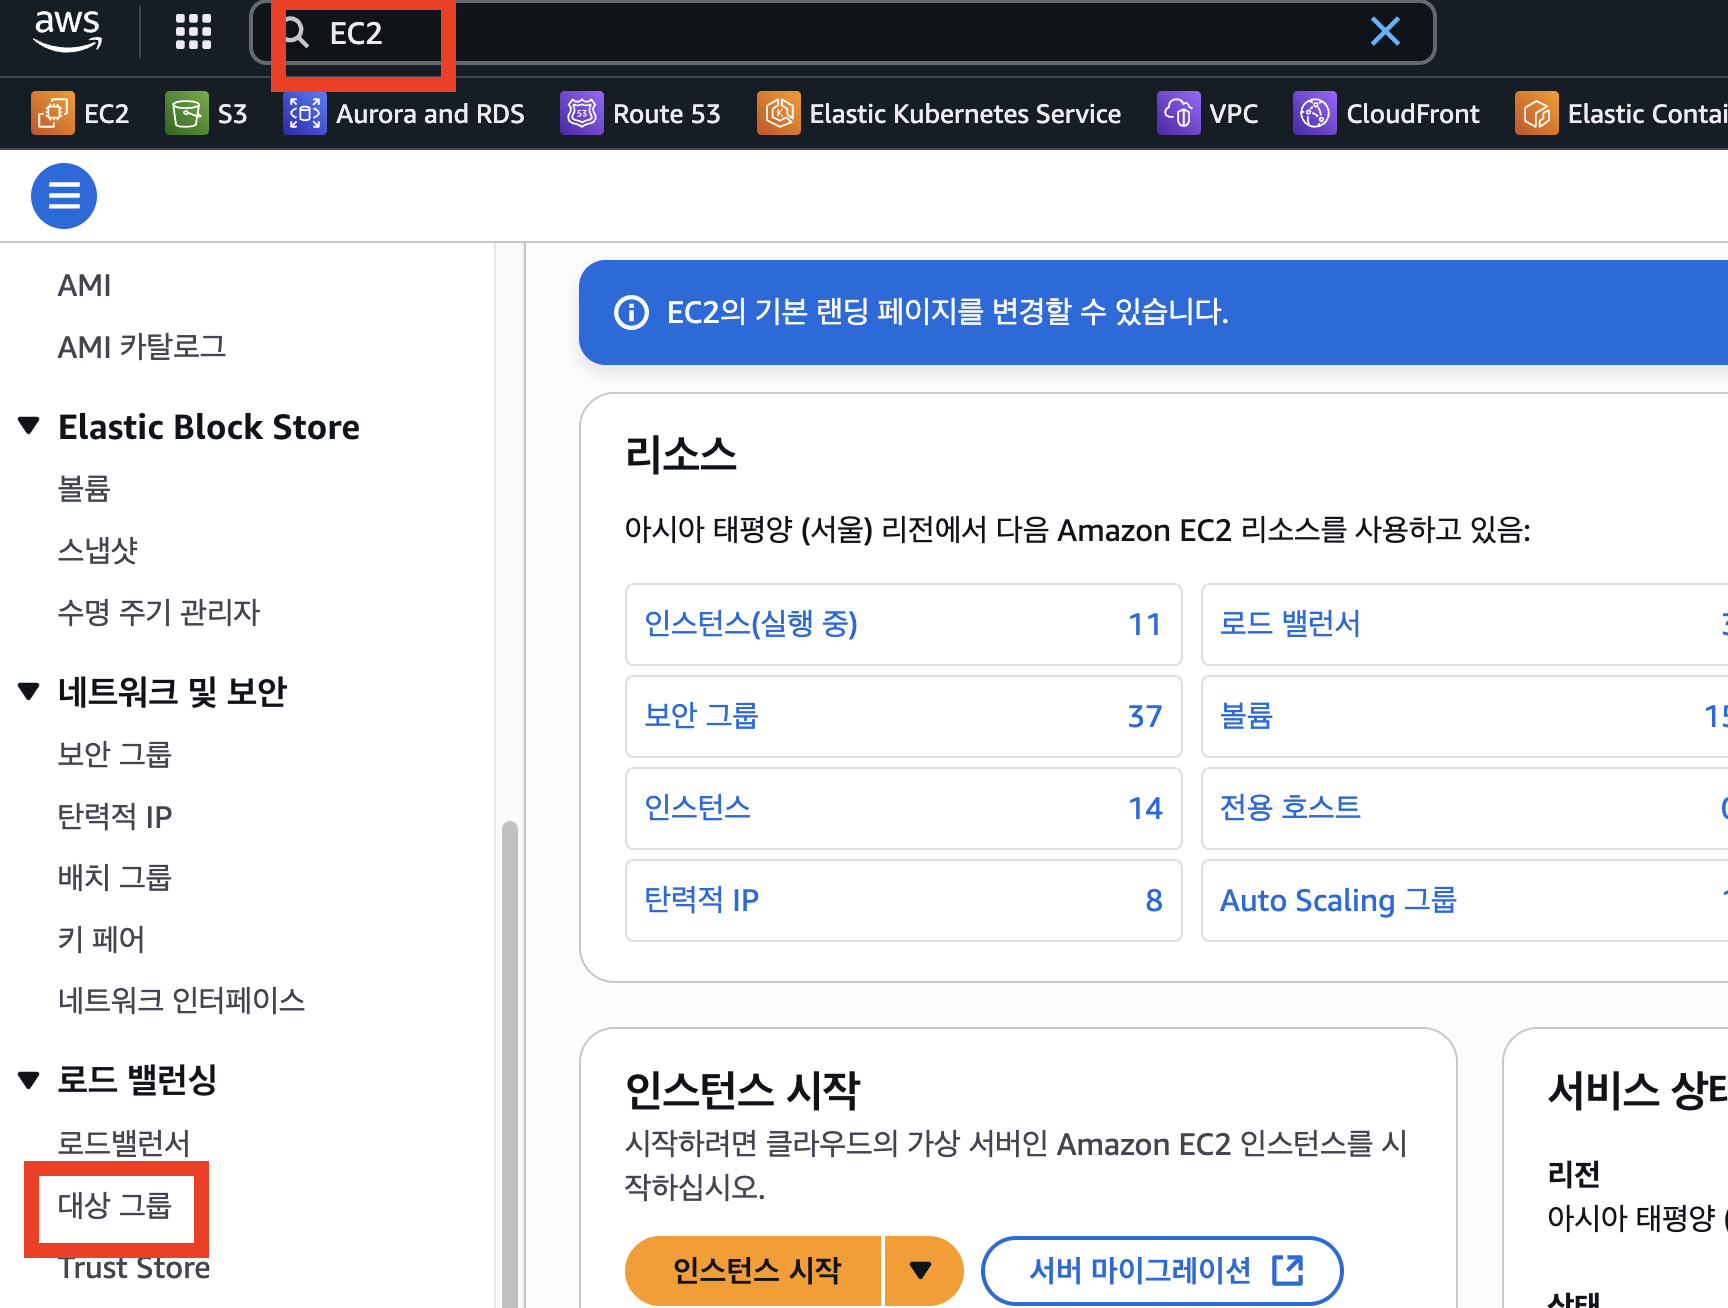The height and width of the screenshot is (1308, 1728).
Task: Toggle the side navigation hamburger button
Action: pyautogui.click(x=64, y=196)
